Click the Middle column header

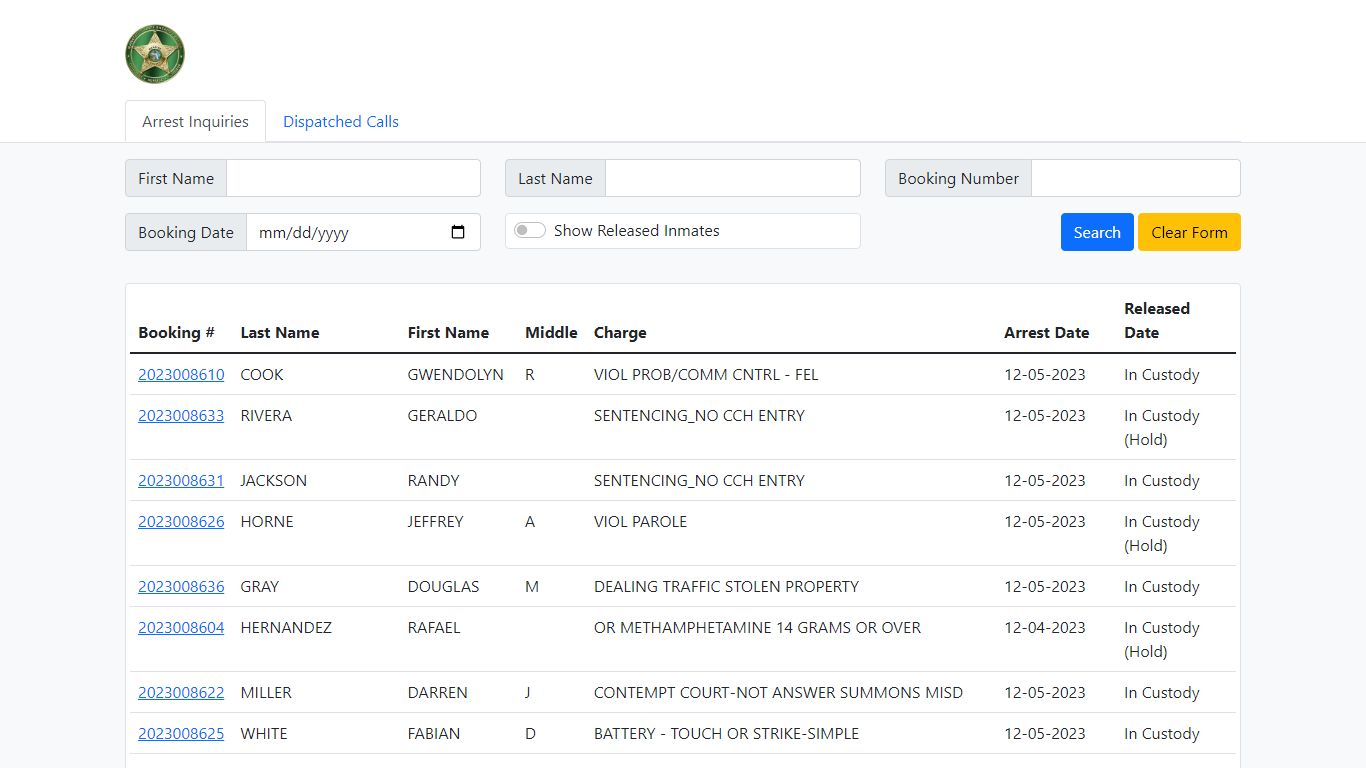pos(551,332)
